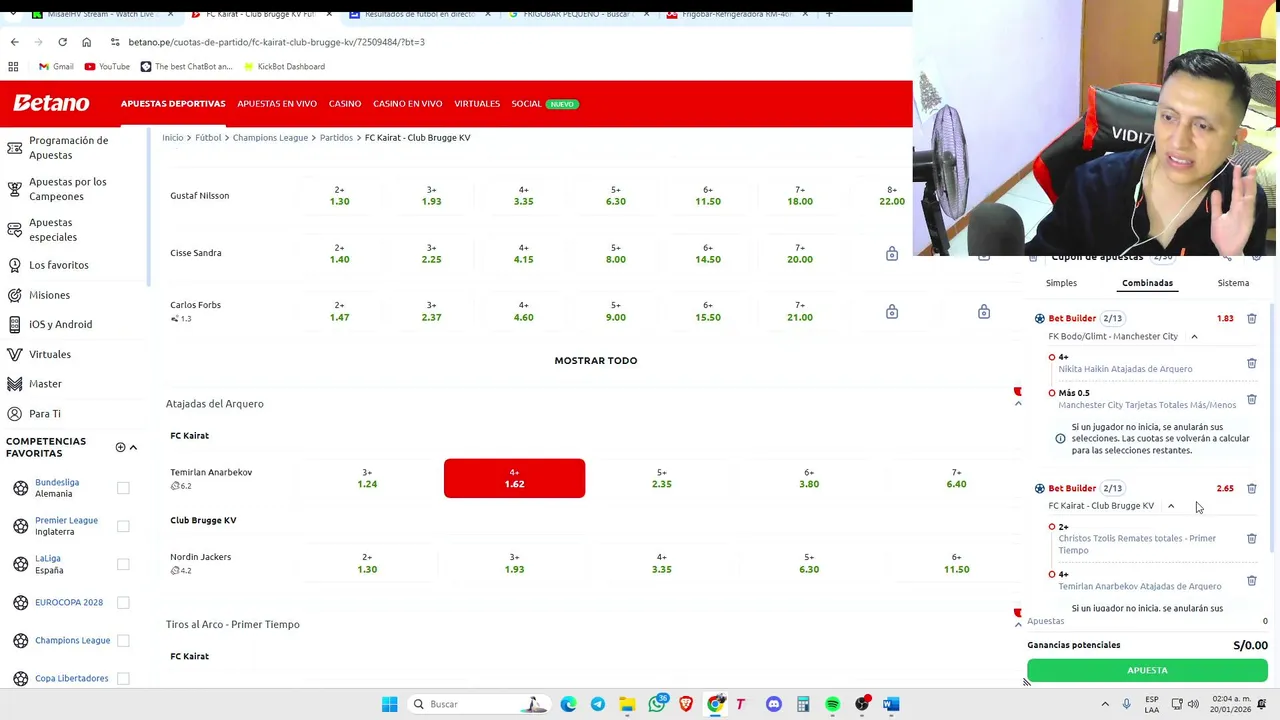Click the locked odds for Cisse Sandra
Screen dimensions: 1280x720
coord(891,253)
